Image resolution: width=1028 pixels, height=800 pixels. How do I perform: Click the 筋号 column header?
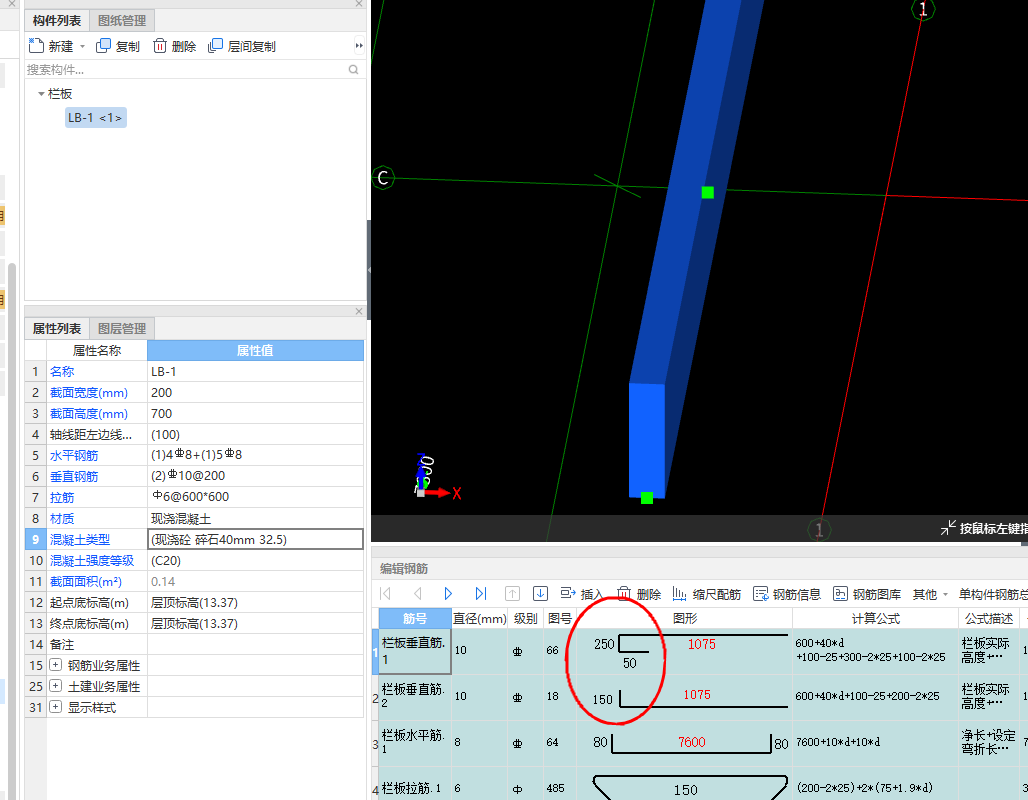(x=415, y=618)
